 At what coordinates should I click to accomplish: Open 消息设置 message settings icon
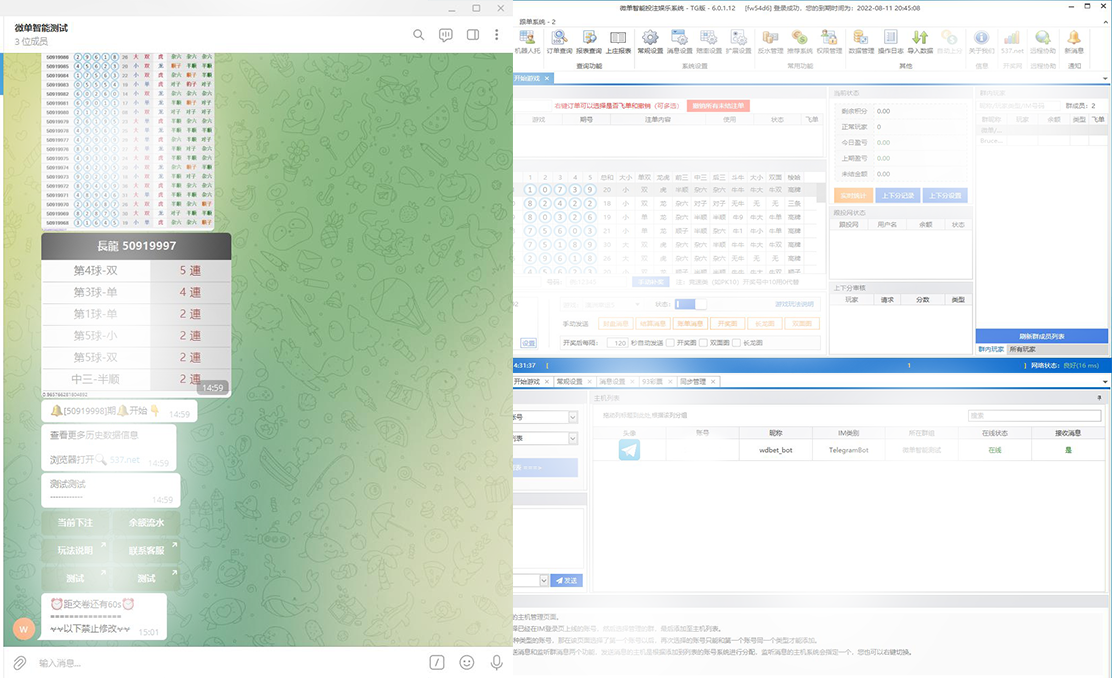679,42
